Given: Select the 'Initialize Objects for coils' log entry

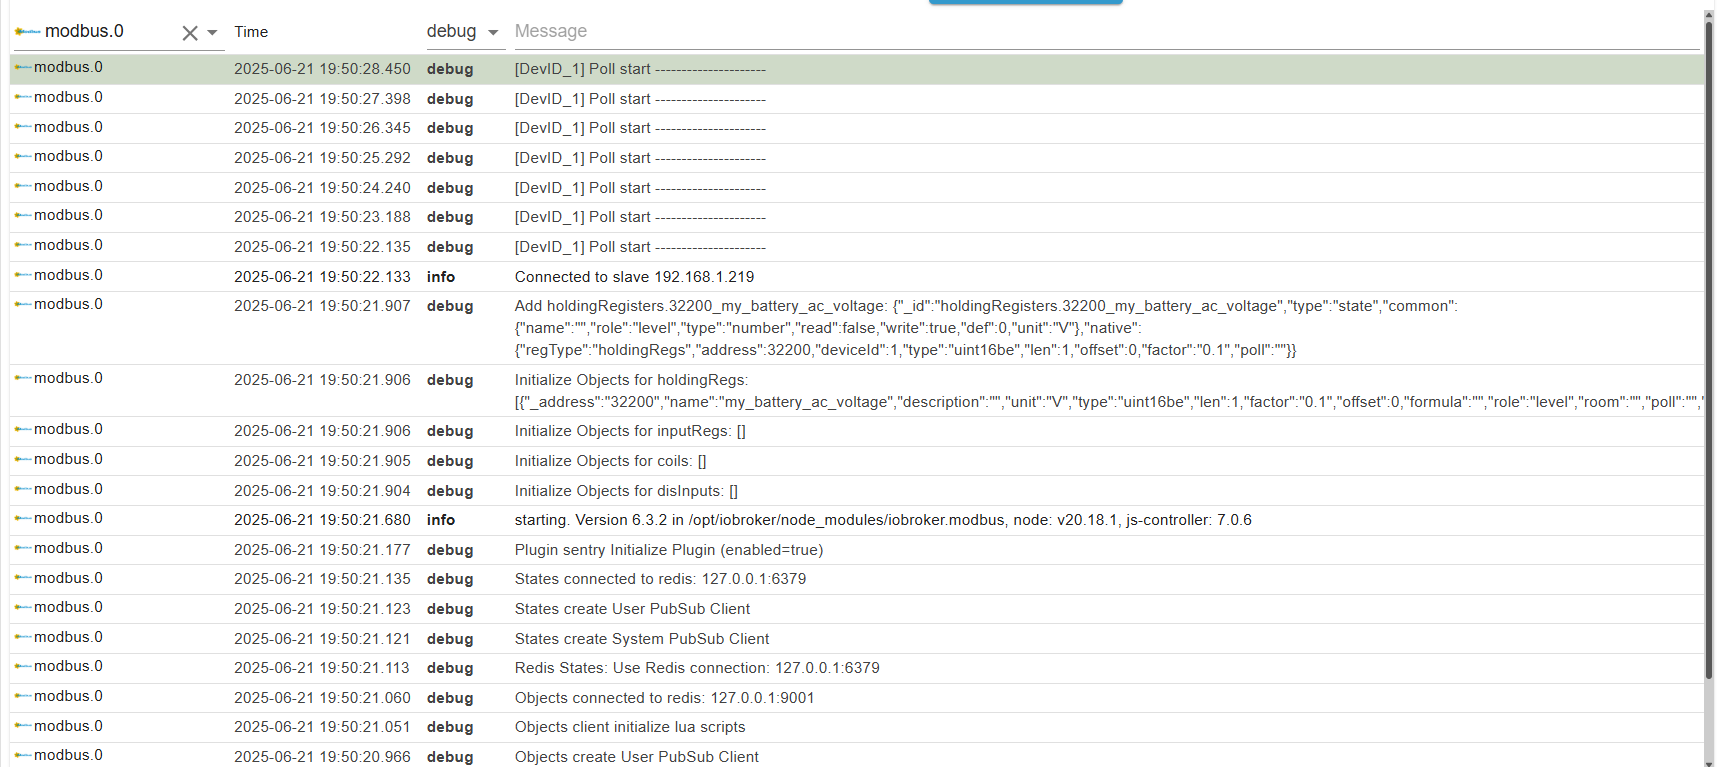Looking at the screenshot, I should pos(610,461).
